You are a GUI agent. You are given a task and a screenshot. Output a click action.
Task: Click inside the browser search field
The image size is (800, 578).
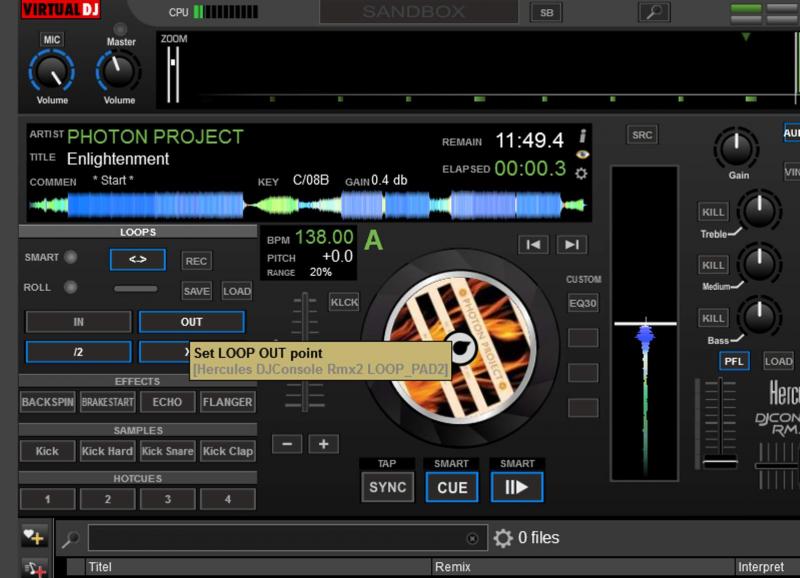point(288,538)
